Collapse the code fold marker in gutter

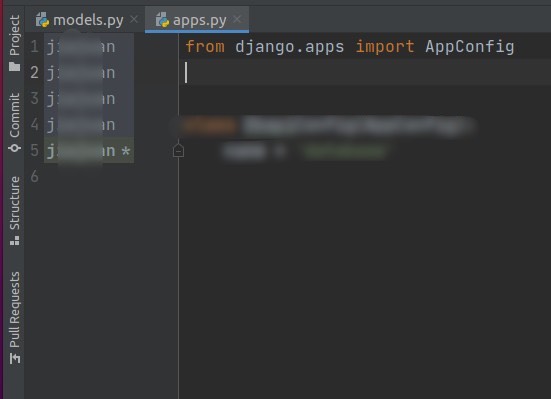pyautogui.click(x=178, y=150)
